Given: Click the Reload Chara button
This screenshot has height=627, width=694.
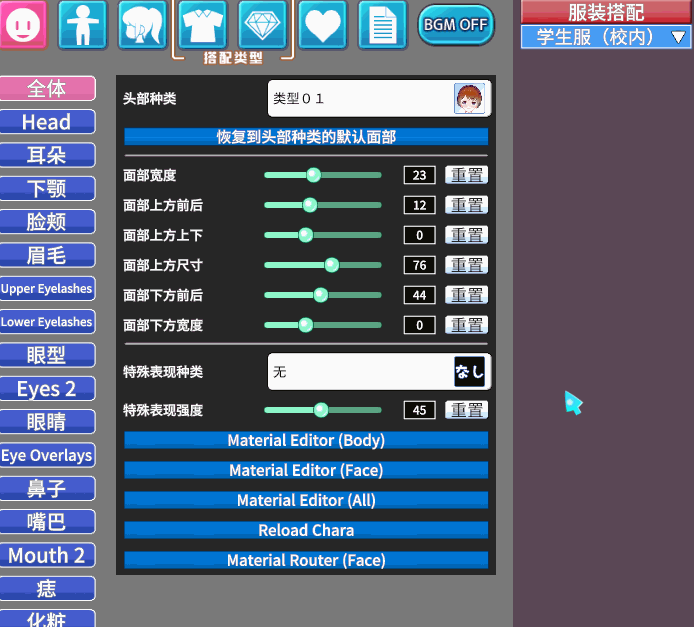Looking at the screenshot, I should 306,530.
